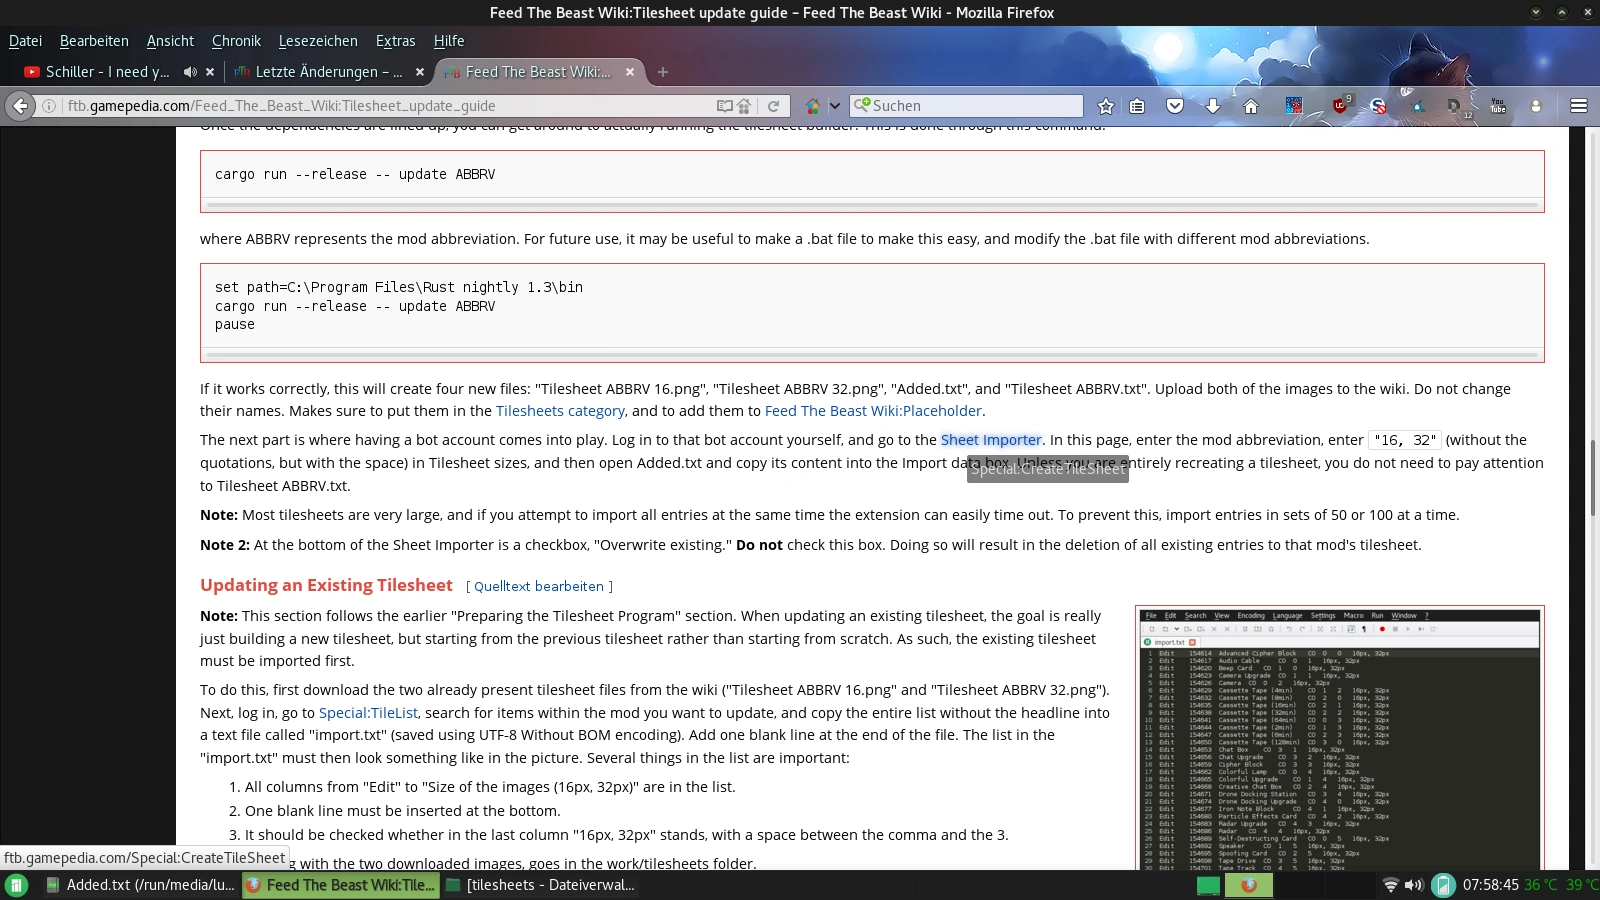Select the Feed The Beast Wiki taskbar entry
Viewport: 1600px width, 900px height.
(341, 885)
